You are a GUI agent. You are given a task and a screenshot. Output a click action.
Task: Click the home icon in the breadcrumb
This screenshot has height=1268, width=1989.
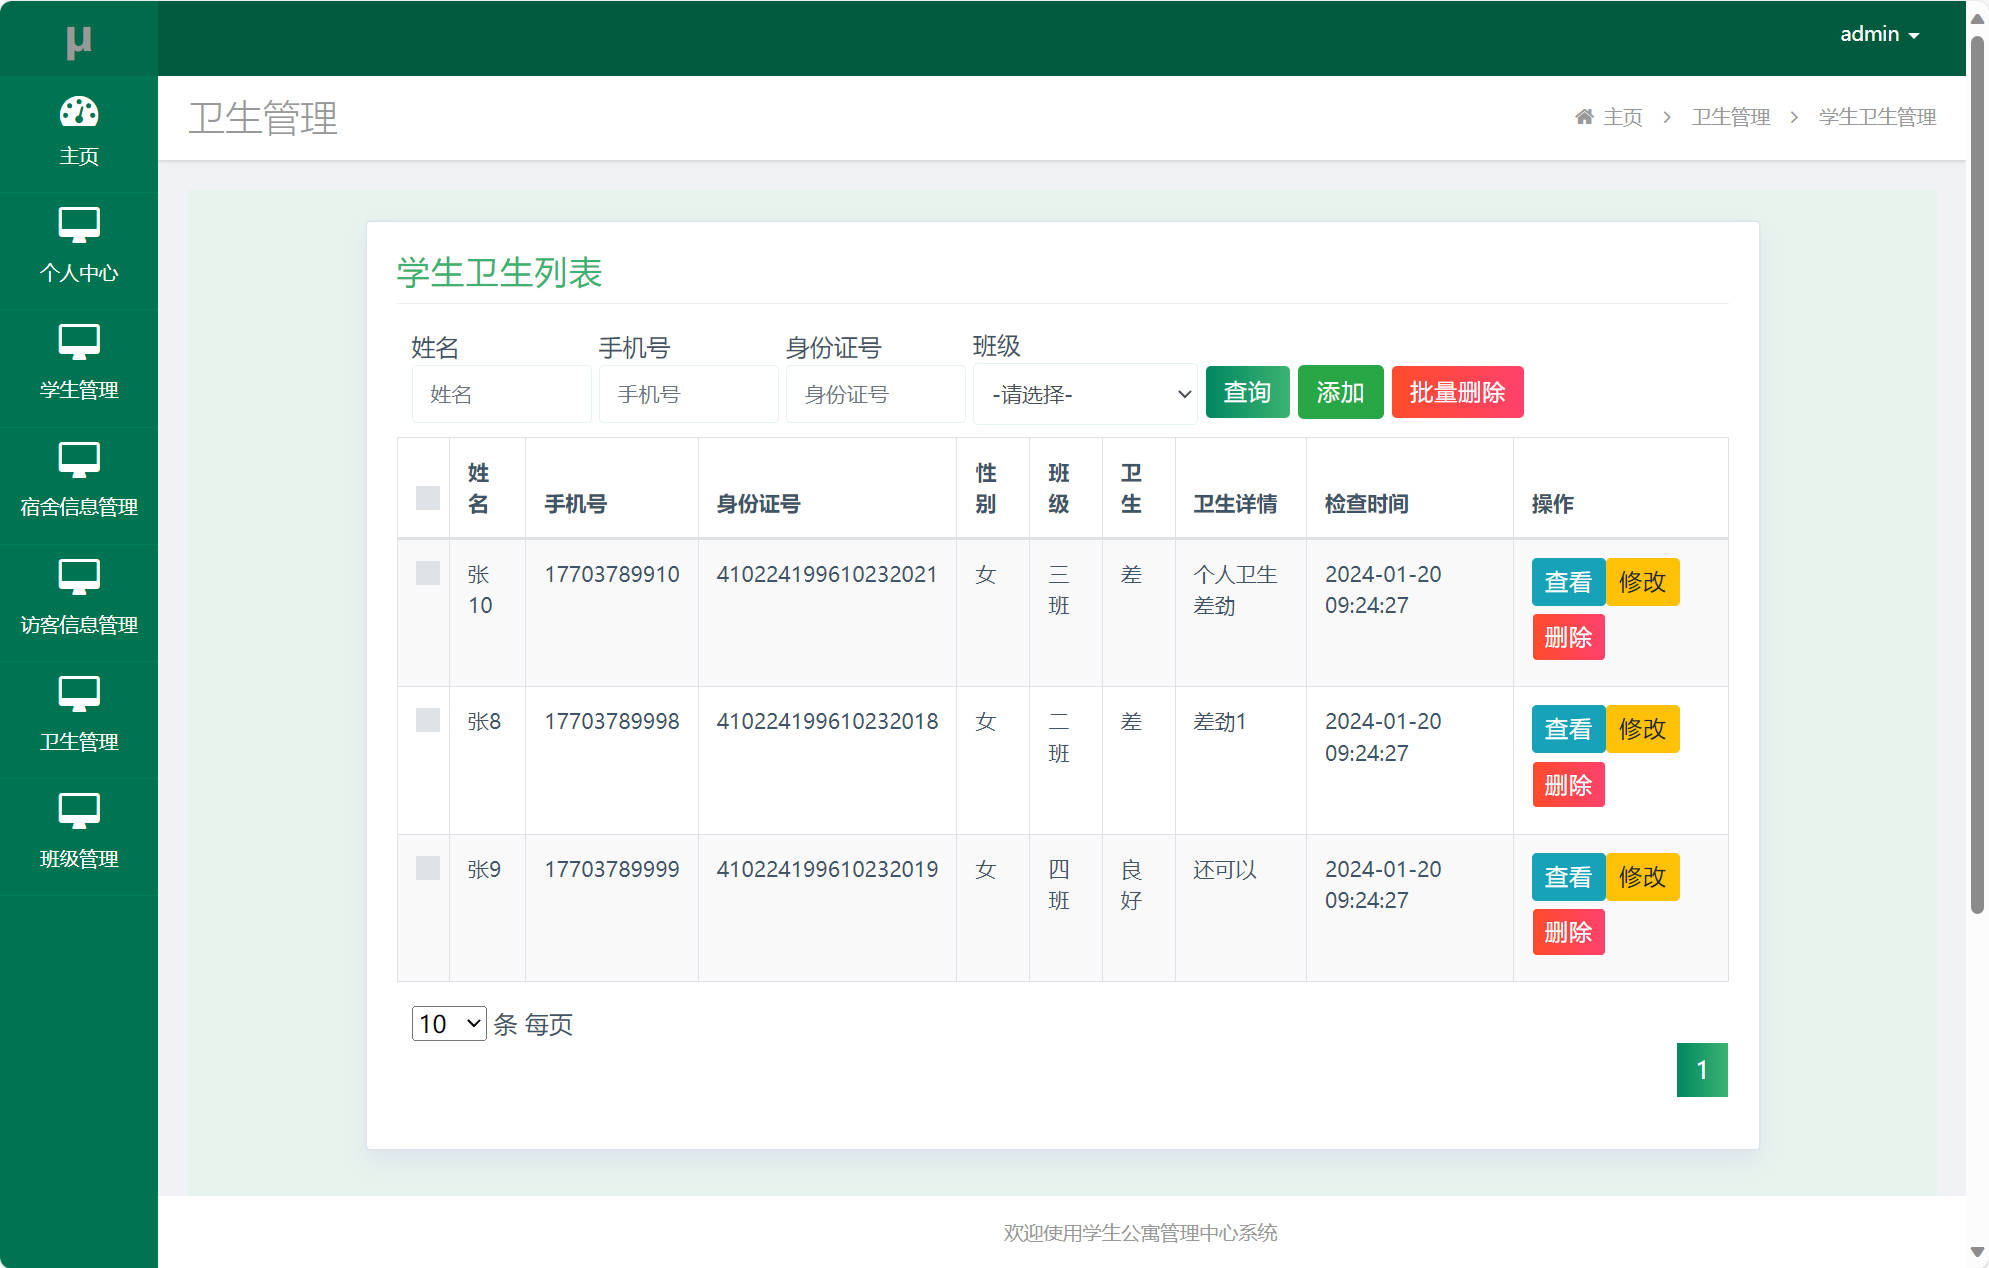click(1583, 116)
